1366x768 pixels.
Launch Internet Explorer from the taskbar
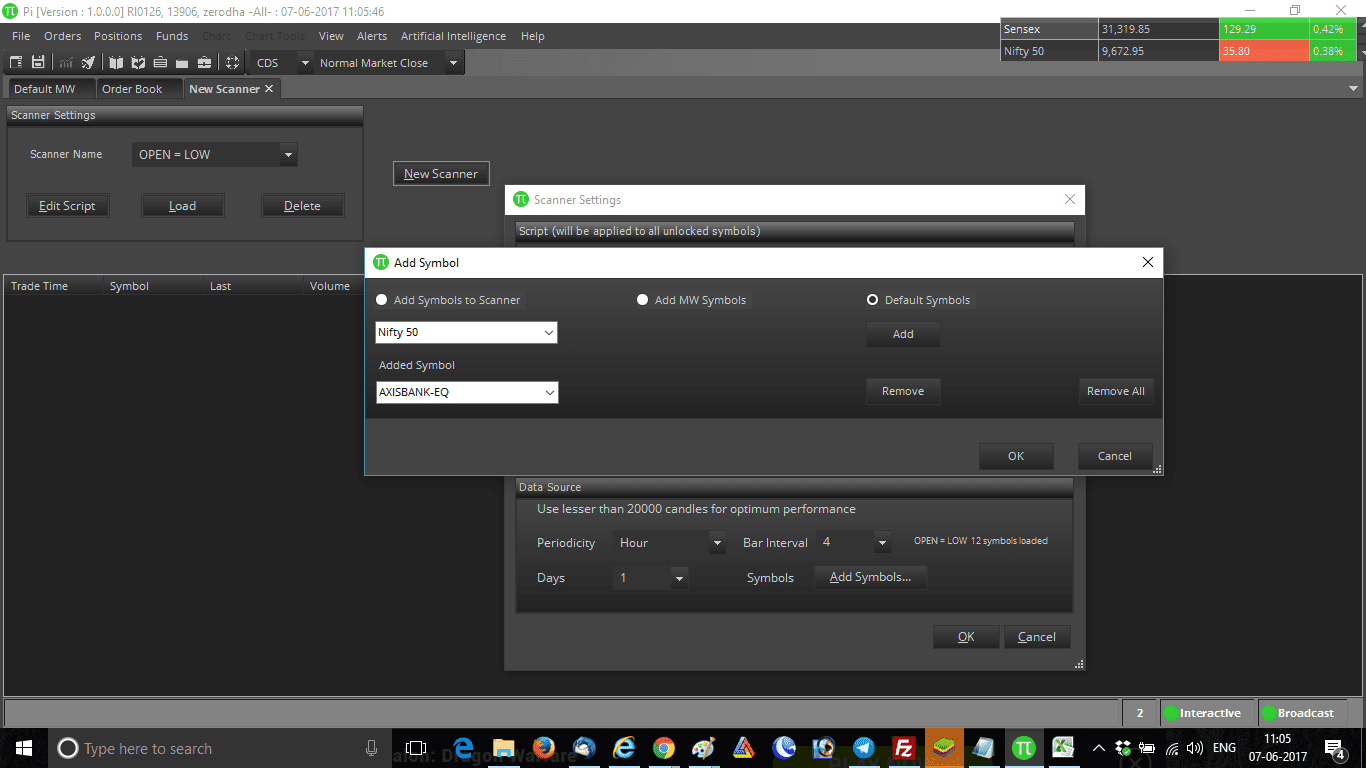(624, 748)
